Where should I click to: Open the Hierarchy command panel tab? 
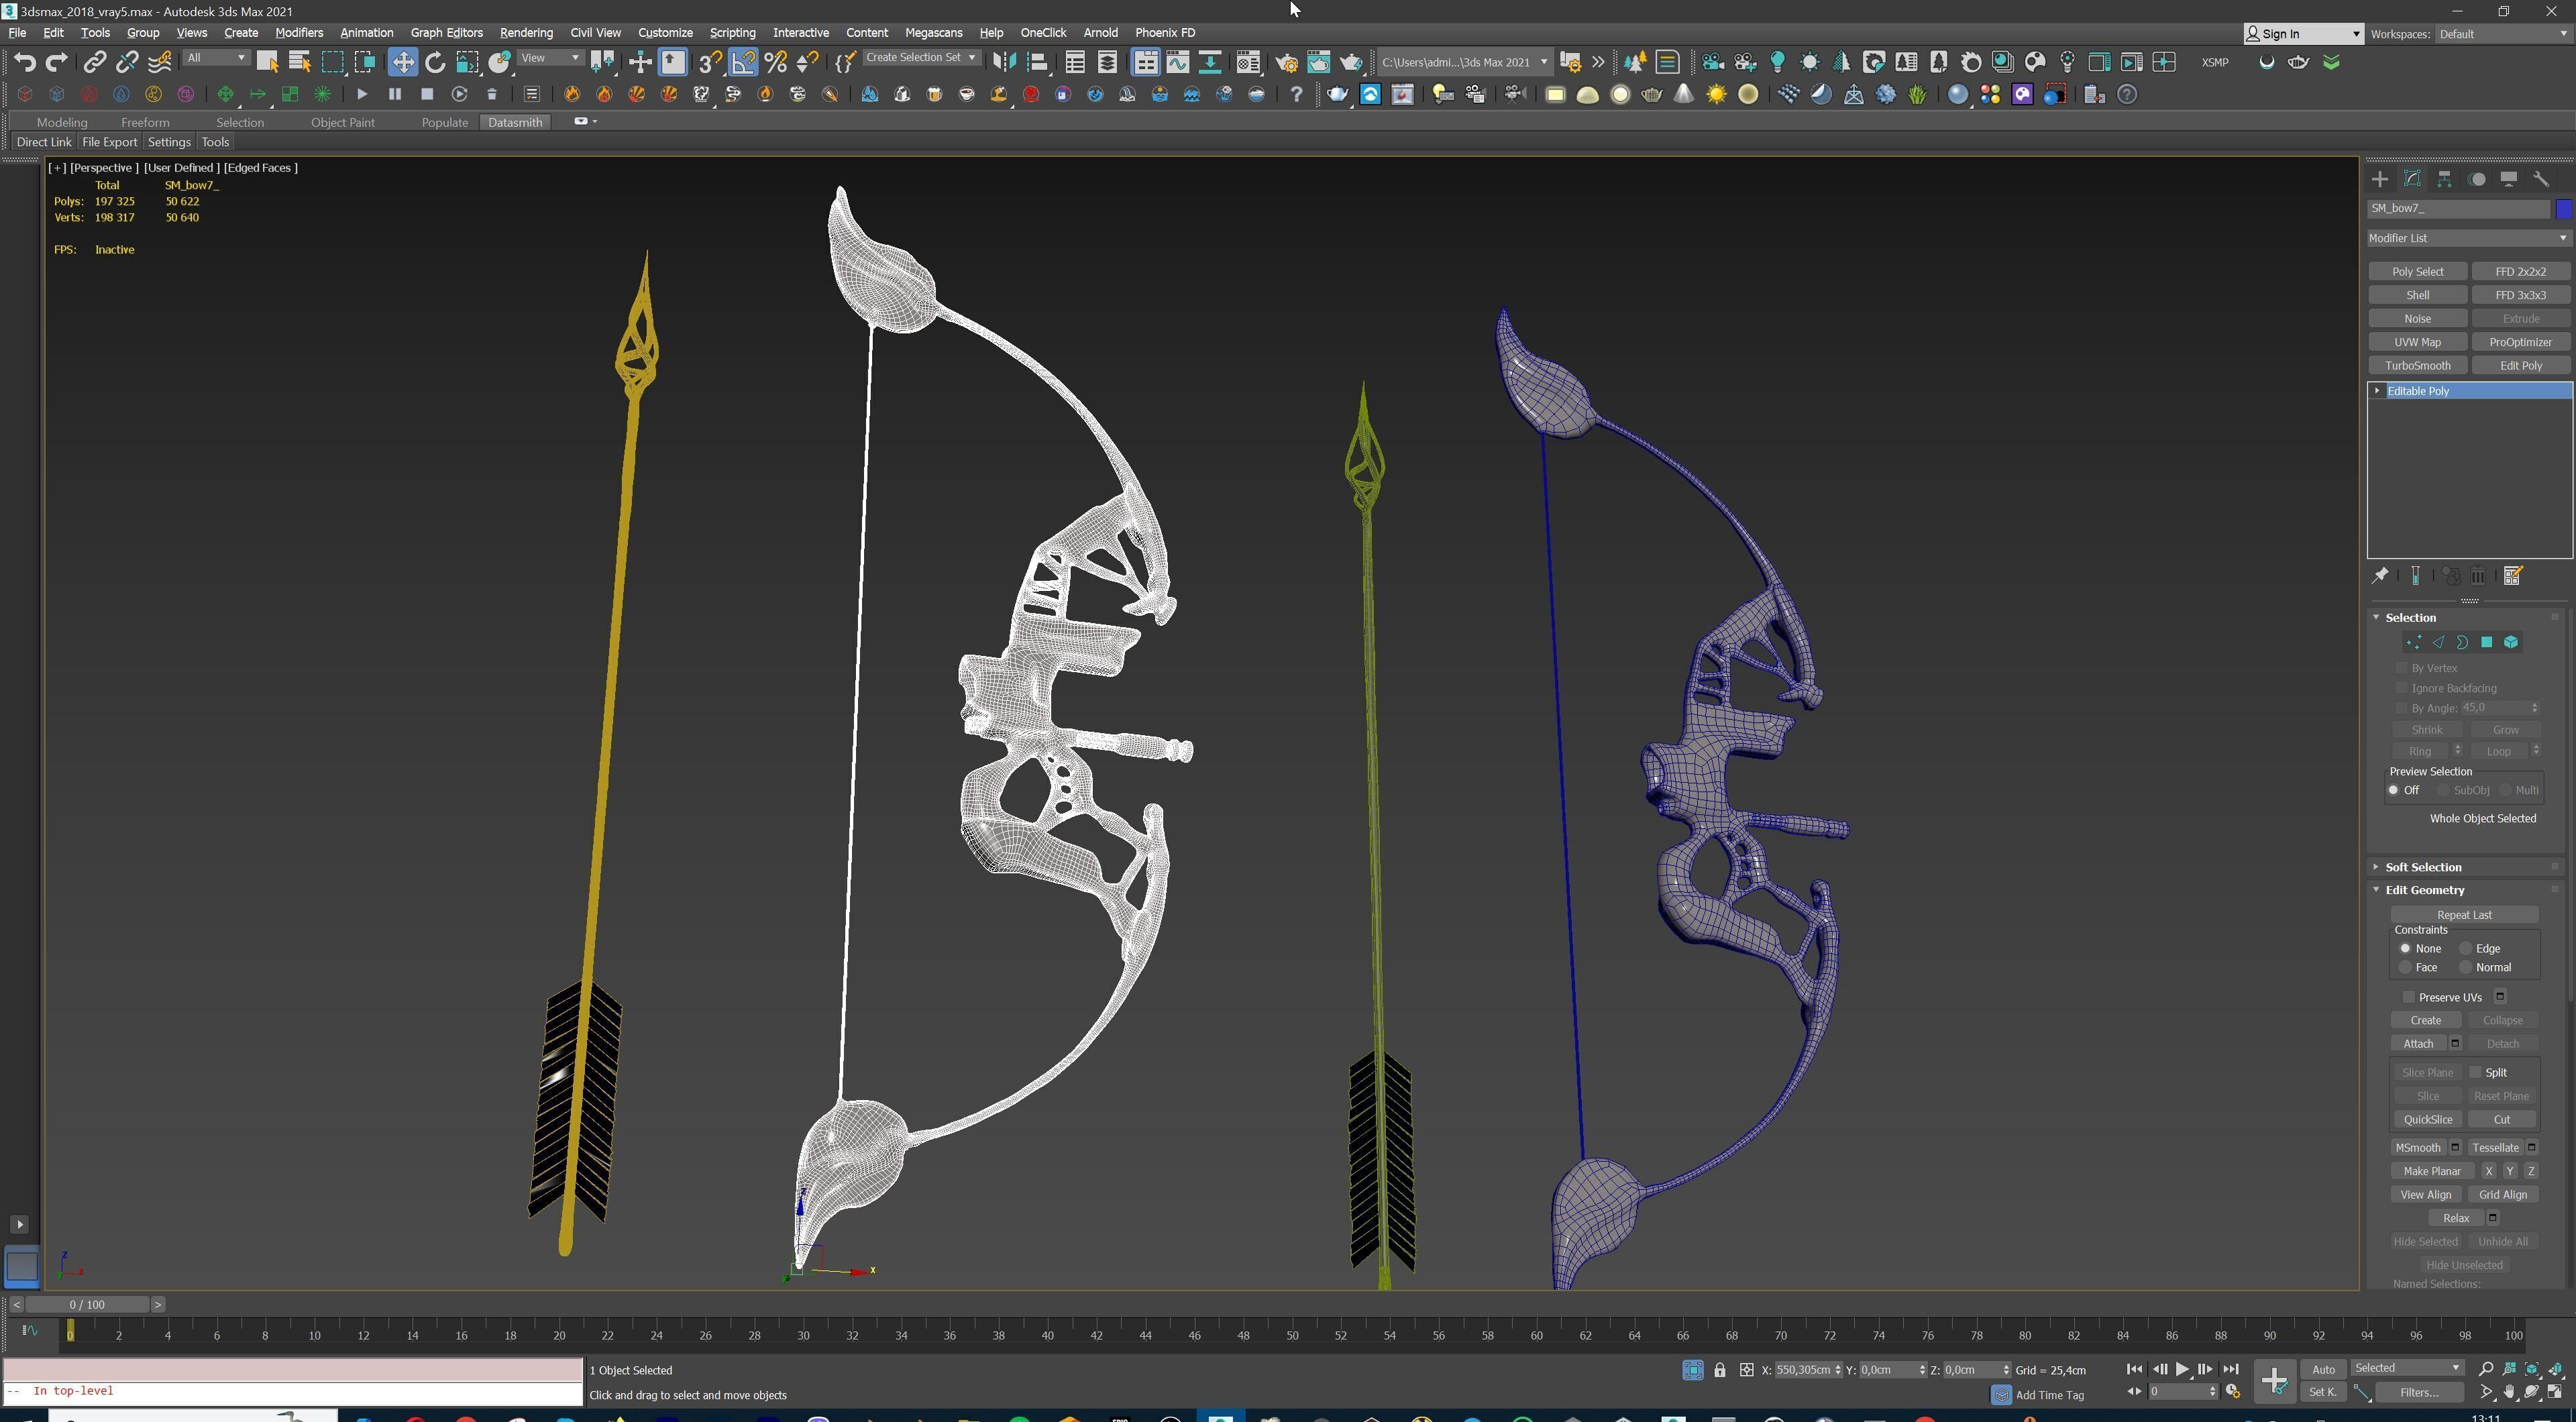click(x=2444, y=179)
